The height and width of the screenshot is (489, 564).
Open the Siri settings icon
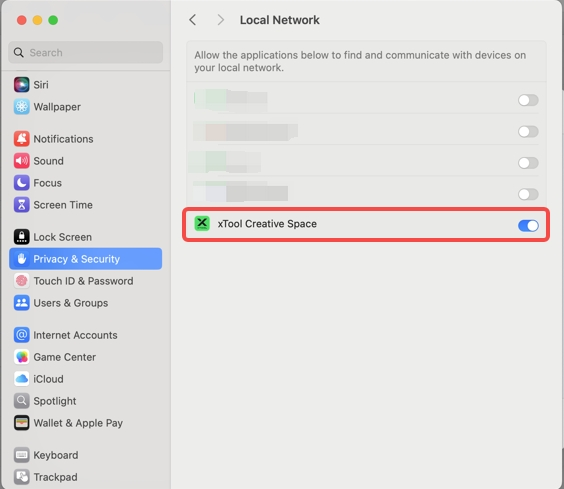coord(22,85)
